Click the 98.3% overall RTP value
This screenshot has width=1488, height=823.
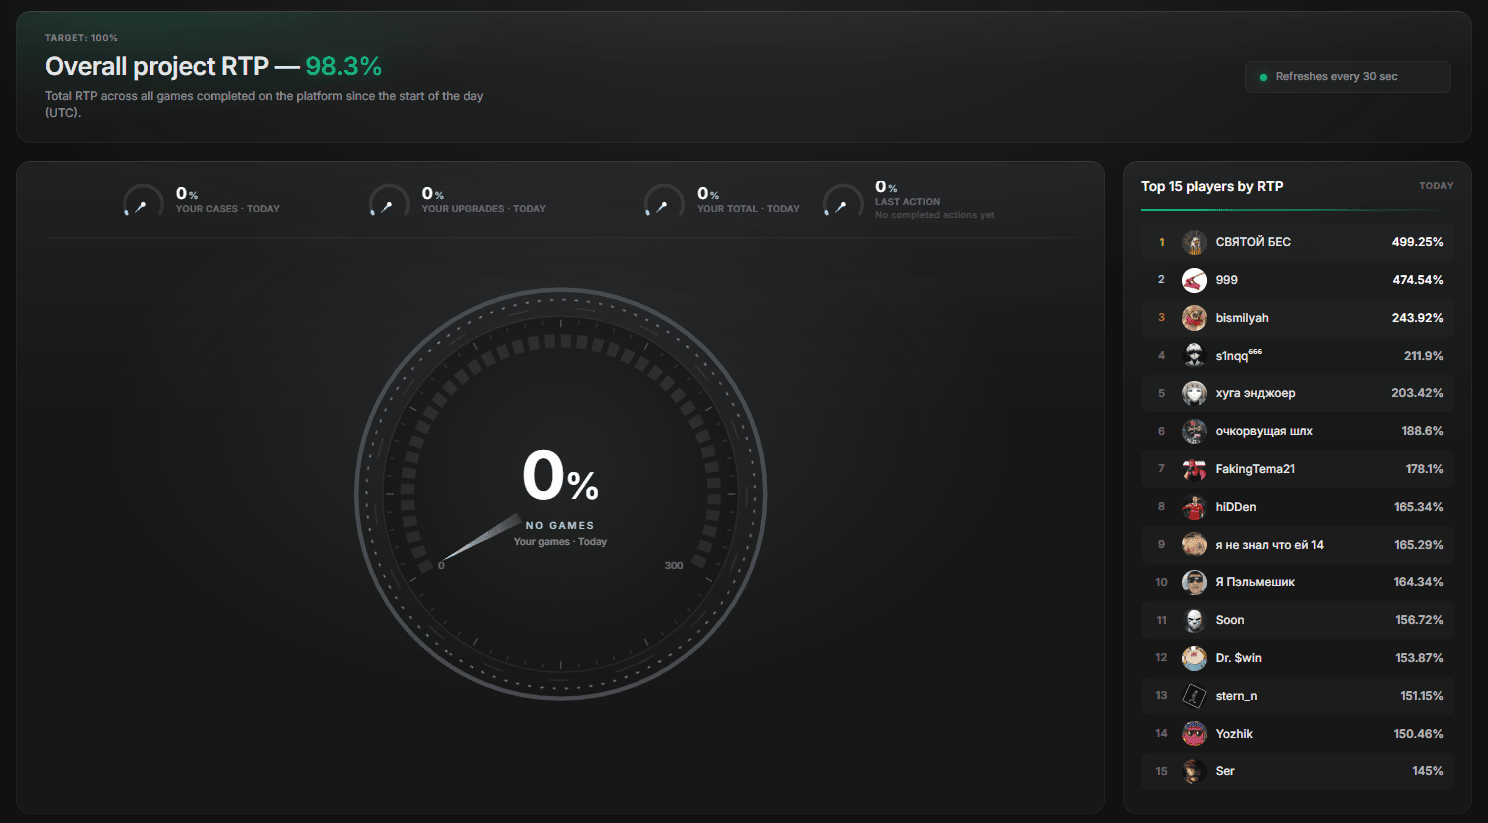click(343, 66)
